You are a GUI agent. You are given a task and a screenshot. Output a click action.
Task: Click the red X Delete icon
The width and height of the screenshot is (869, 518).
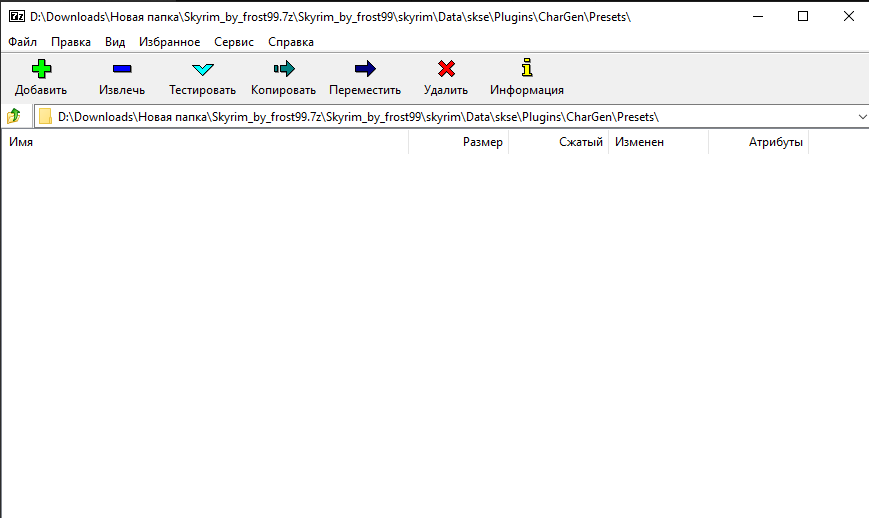(x=446, y=69)
